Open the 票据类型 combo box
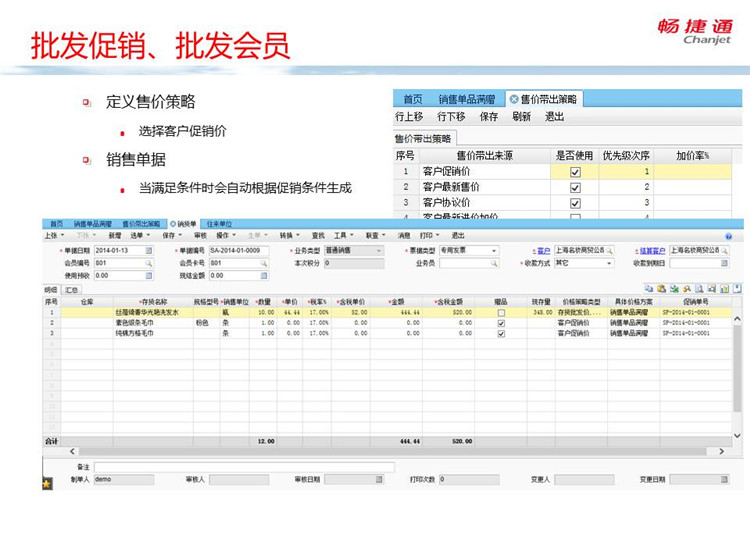750x542 pixels. pyautogui.click(x=494, y=251)
